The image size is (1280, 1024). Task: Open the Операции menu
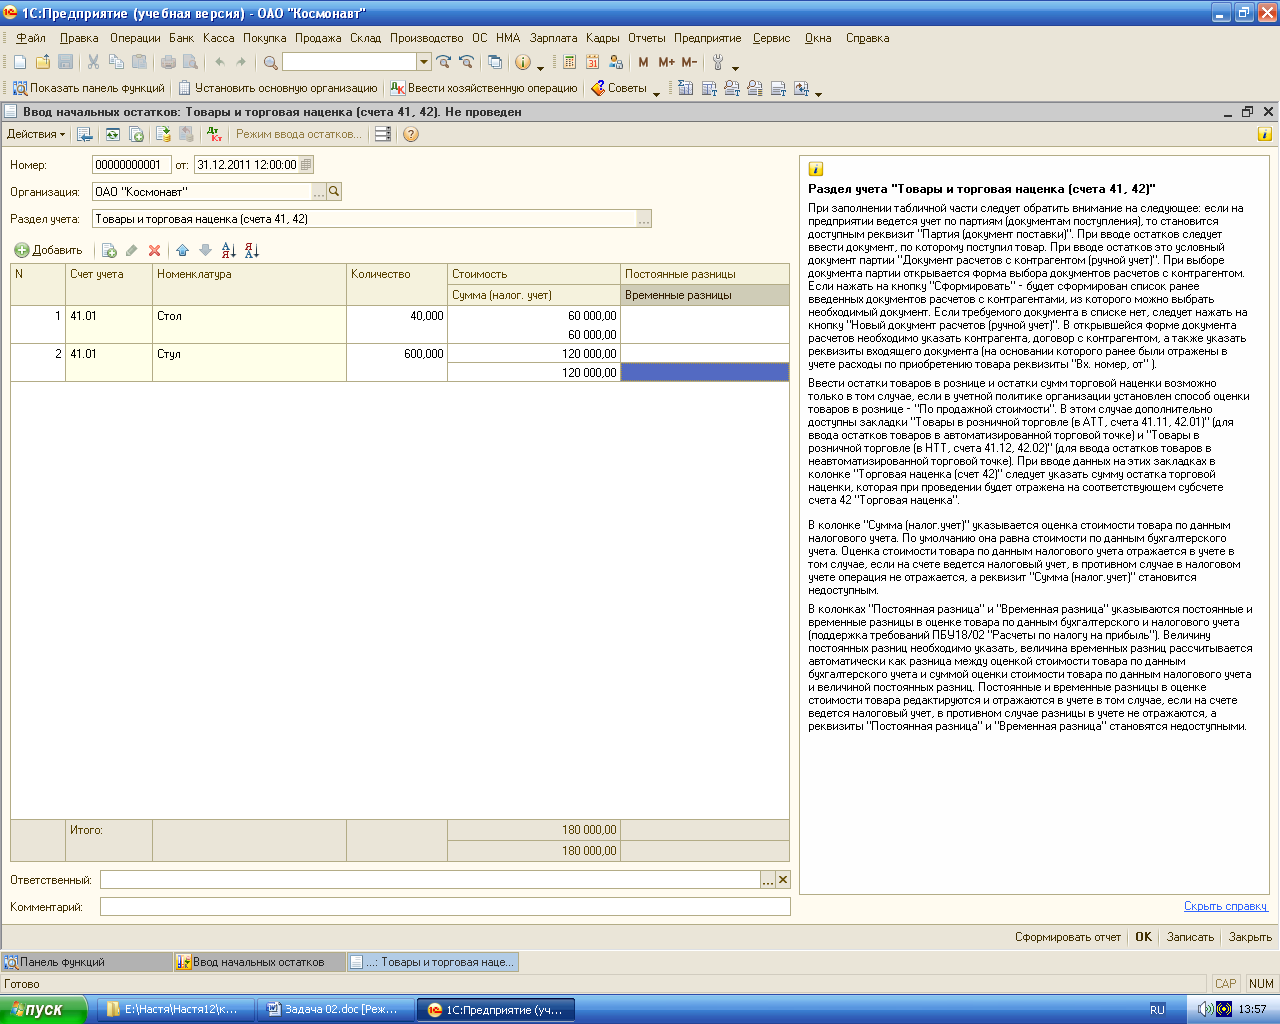135,38
